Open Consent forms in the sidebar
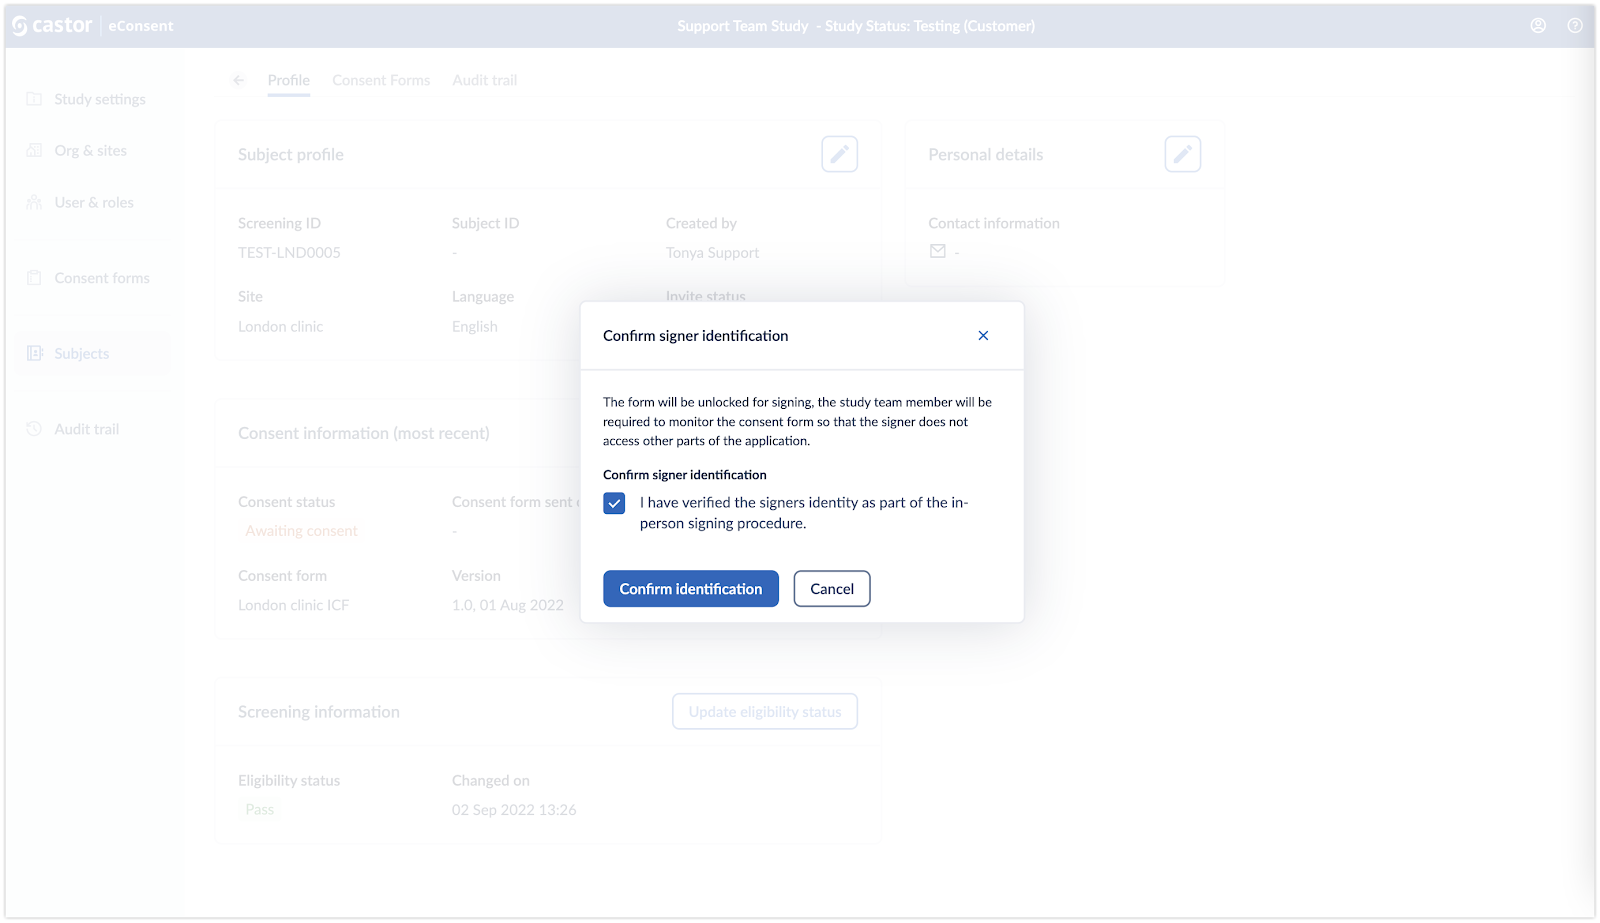Screen dimensions: 1600x923 click(93, 278)
